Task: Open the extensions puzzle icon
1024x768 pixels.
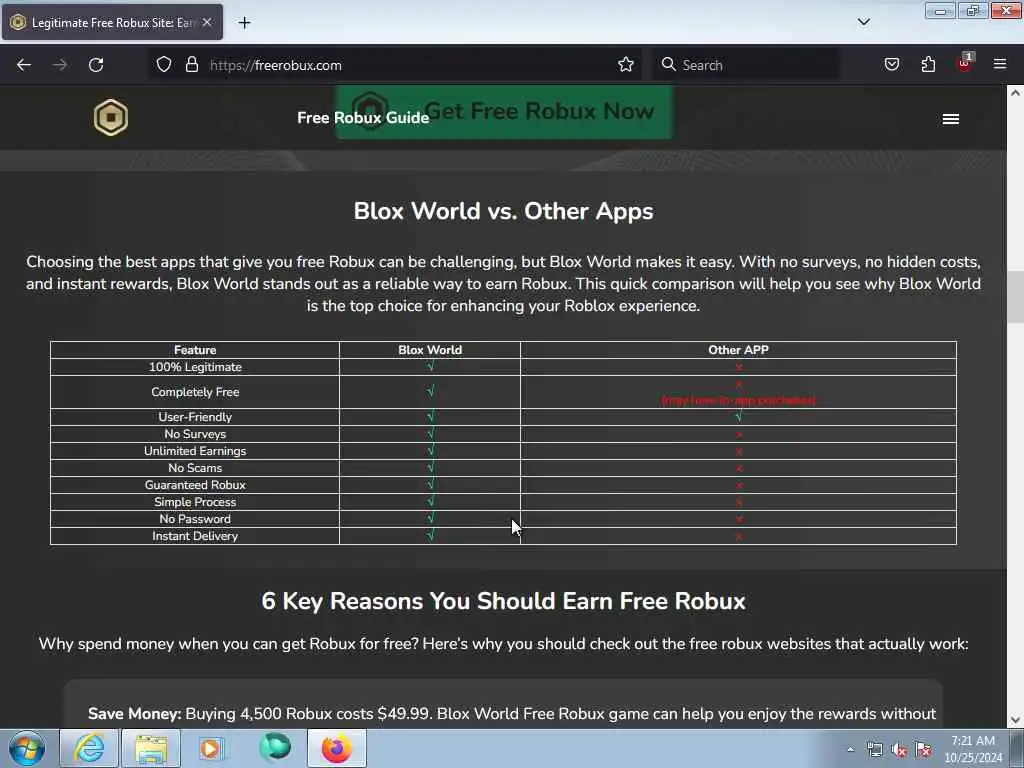Action: coord(928,65)
